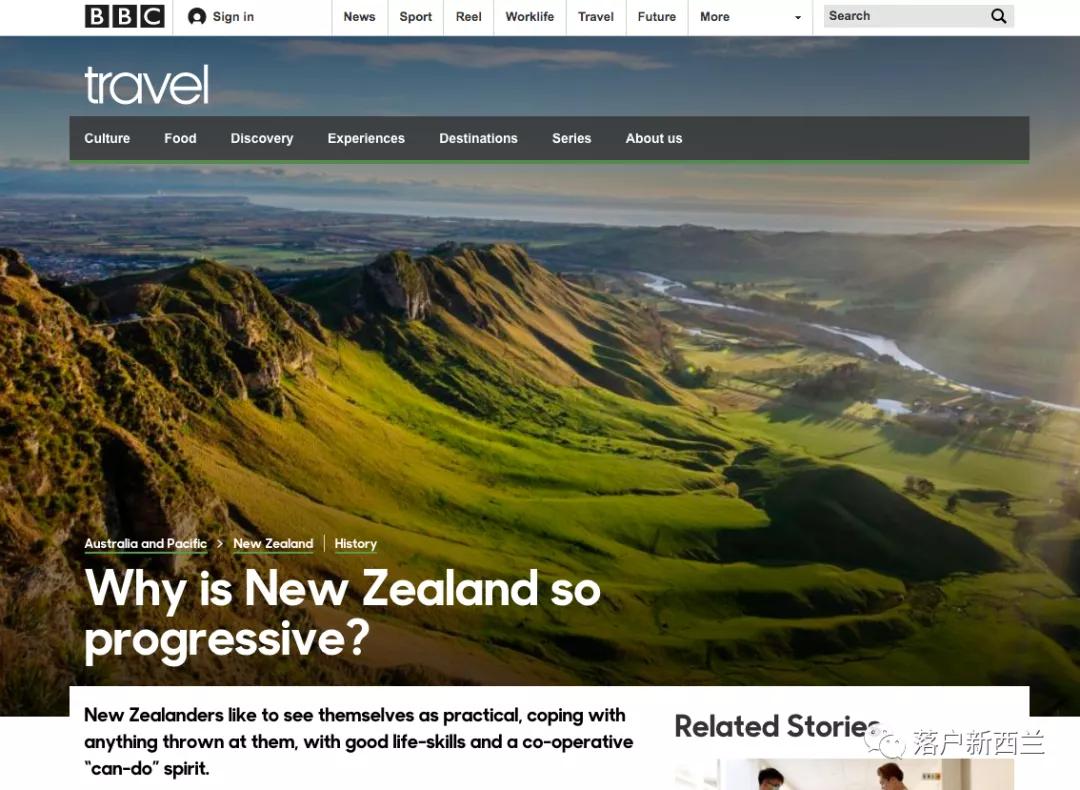Open the News menu item

point(360,17)
